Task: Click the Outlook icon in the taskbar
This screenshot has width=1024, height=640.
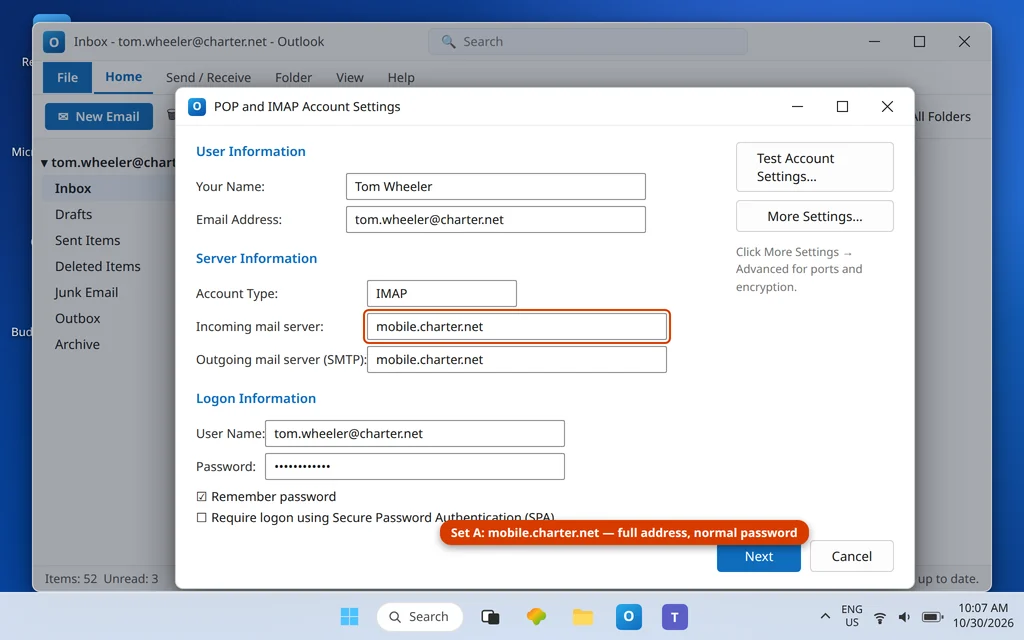Action: (628, 616)
